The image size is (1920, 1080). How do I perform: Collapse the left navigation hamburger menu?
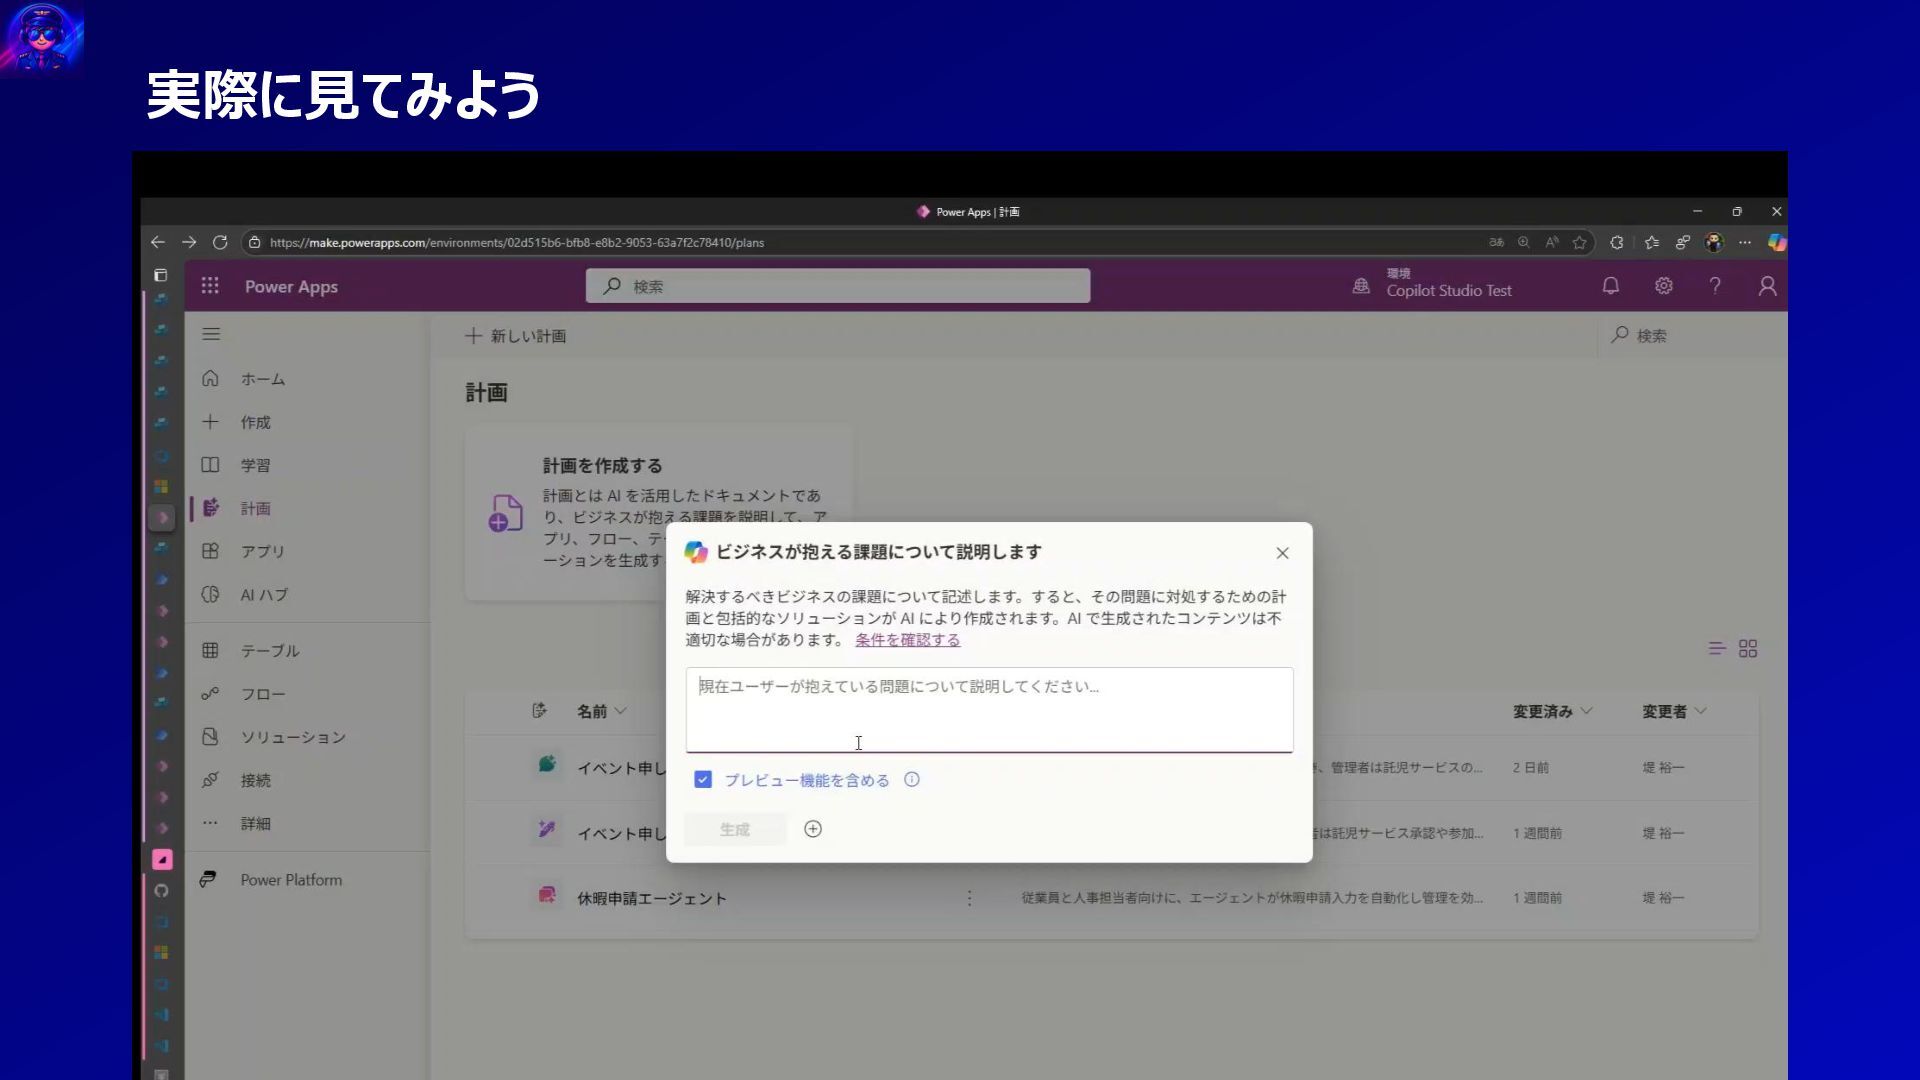point(211,334)
